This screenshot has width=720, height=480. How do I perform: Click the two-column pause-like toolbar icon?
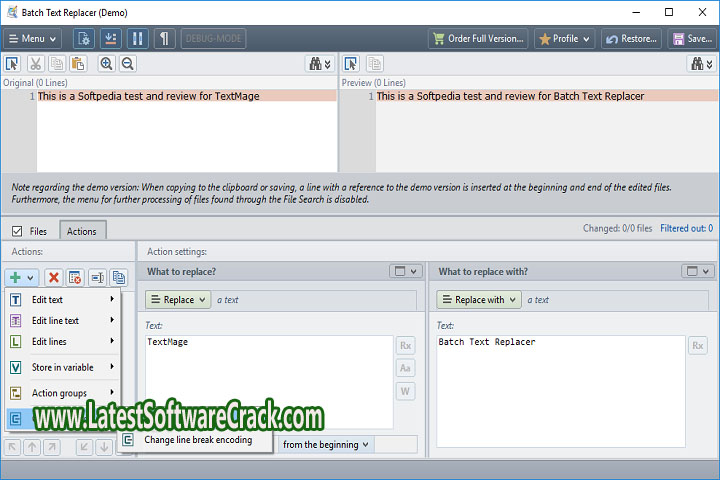click(x=137, y=39)
